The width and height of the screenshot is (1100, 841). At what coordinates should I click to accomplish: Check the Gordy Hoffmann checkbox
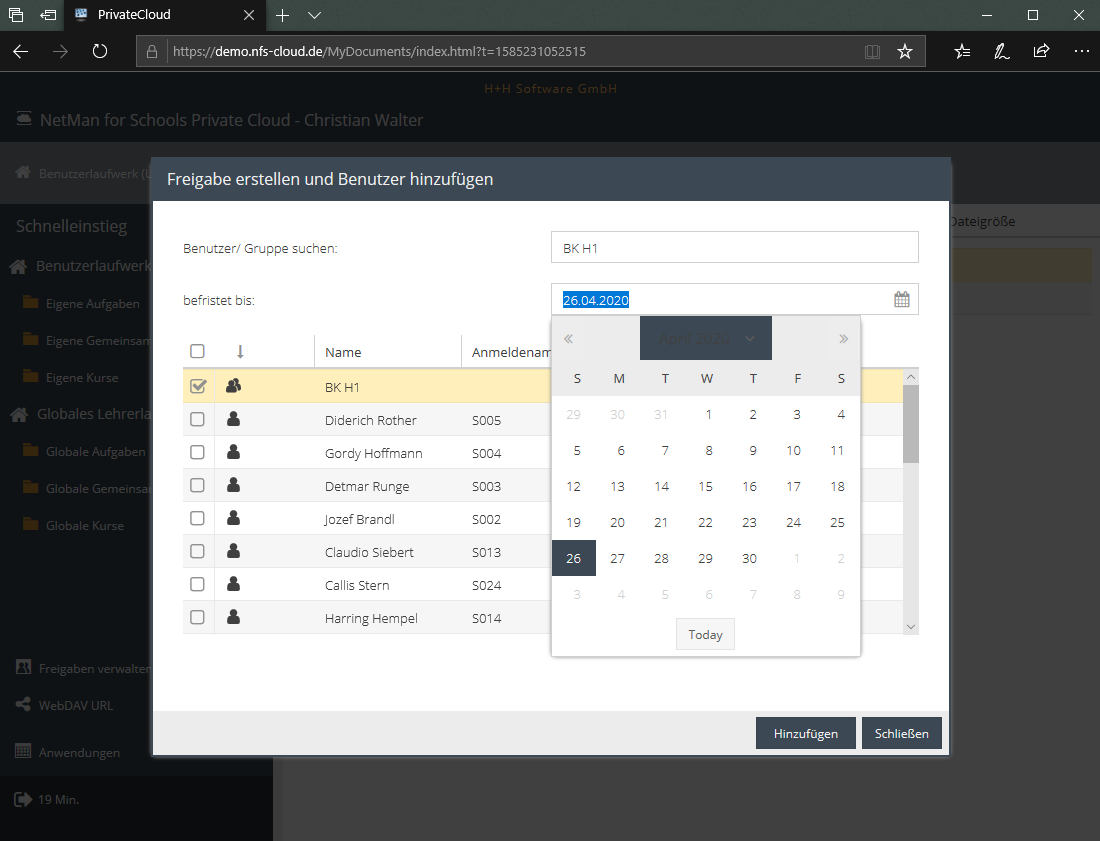click(x=198, y=453)
